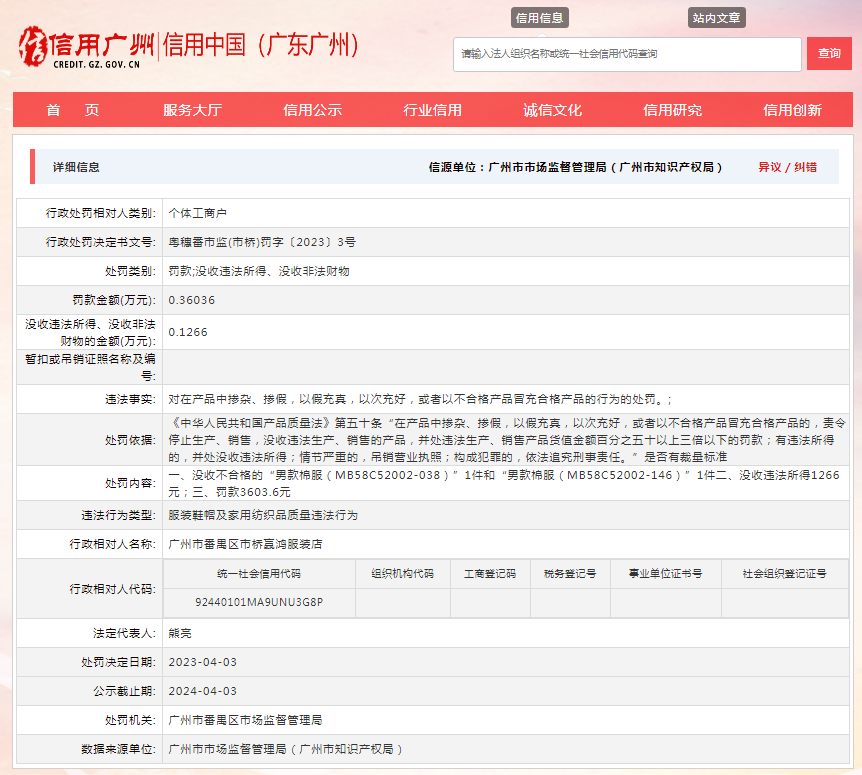The height and width of the screenshot is (775, 862).
Task: Select credit code 92440101MA9UNU3G8P
Action: pyautogui.click(x=259, y=602)
